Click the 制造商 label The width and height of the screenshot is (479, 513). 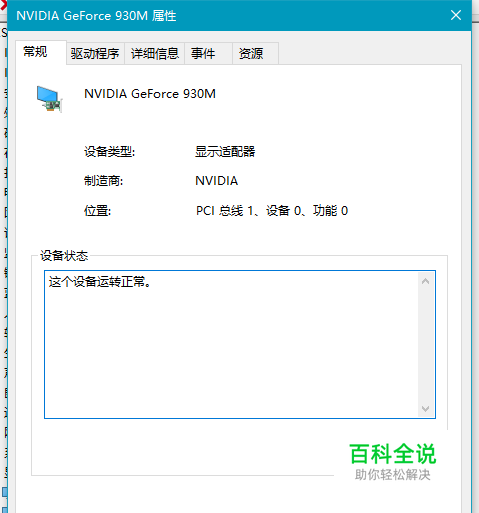click(104, 181)
